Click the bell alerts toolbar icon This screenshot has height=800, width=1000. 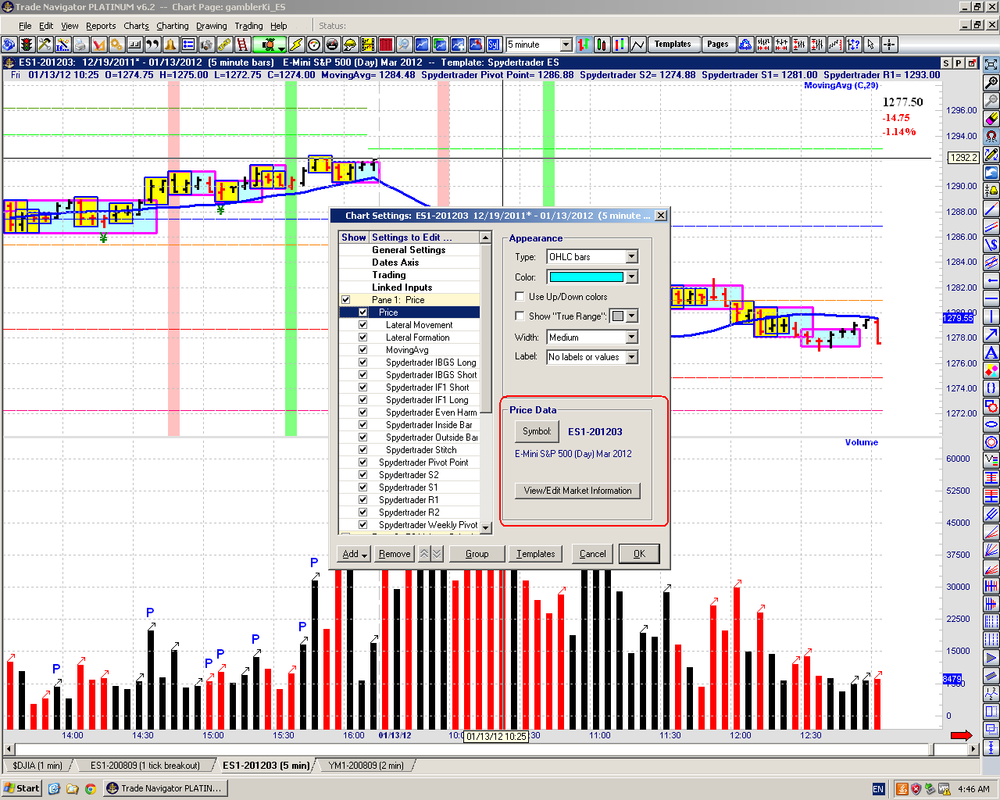[170, 45]
